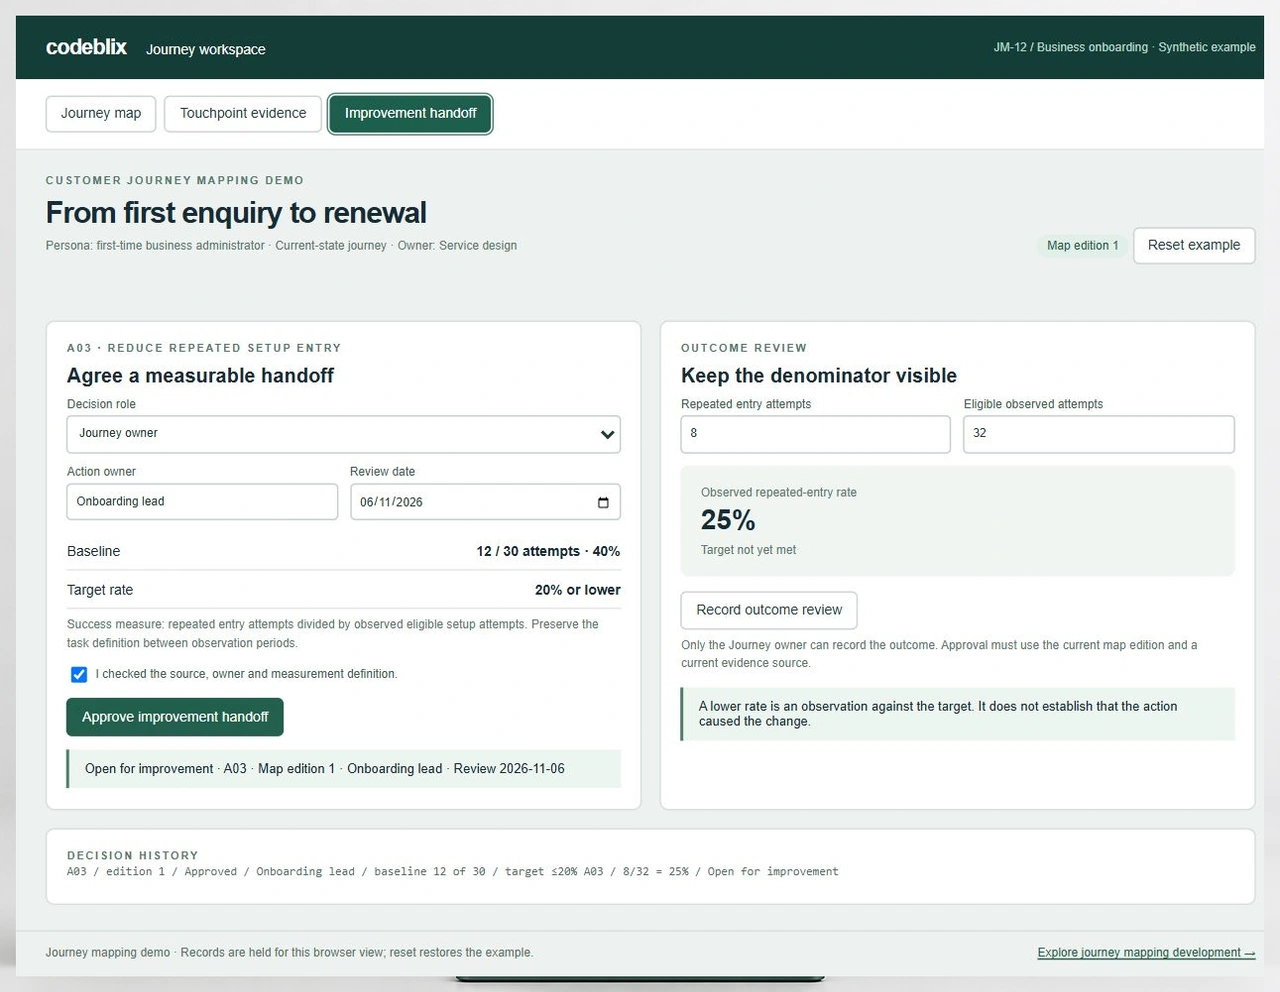Expand the Decision role dropdown chevron
The height and width of the screenshot is (992, 1280).
(607, 434)
